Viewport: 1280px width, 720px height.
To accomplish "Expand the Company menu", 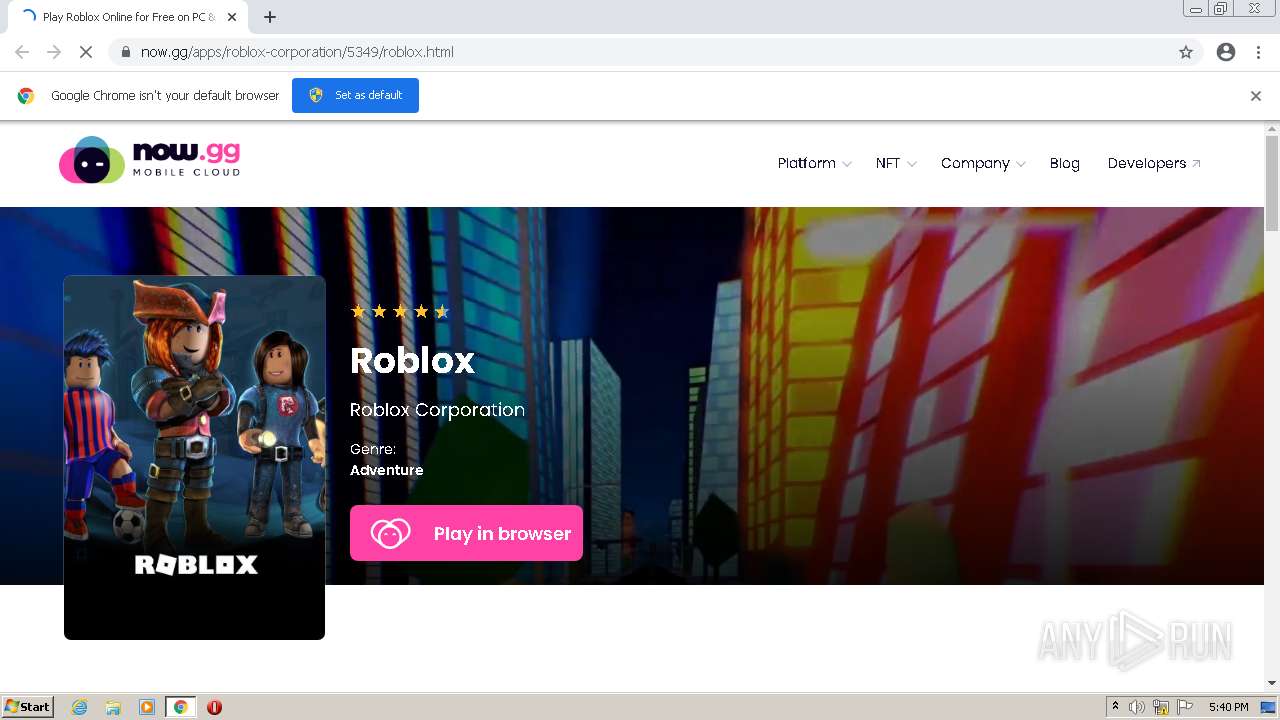I will click(x=982, y=163).
